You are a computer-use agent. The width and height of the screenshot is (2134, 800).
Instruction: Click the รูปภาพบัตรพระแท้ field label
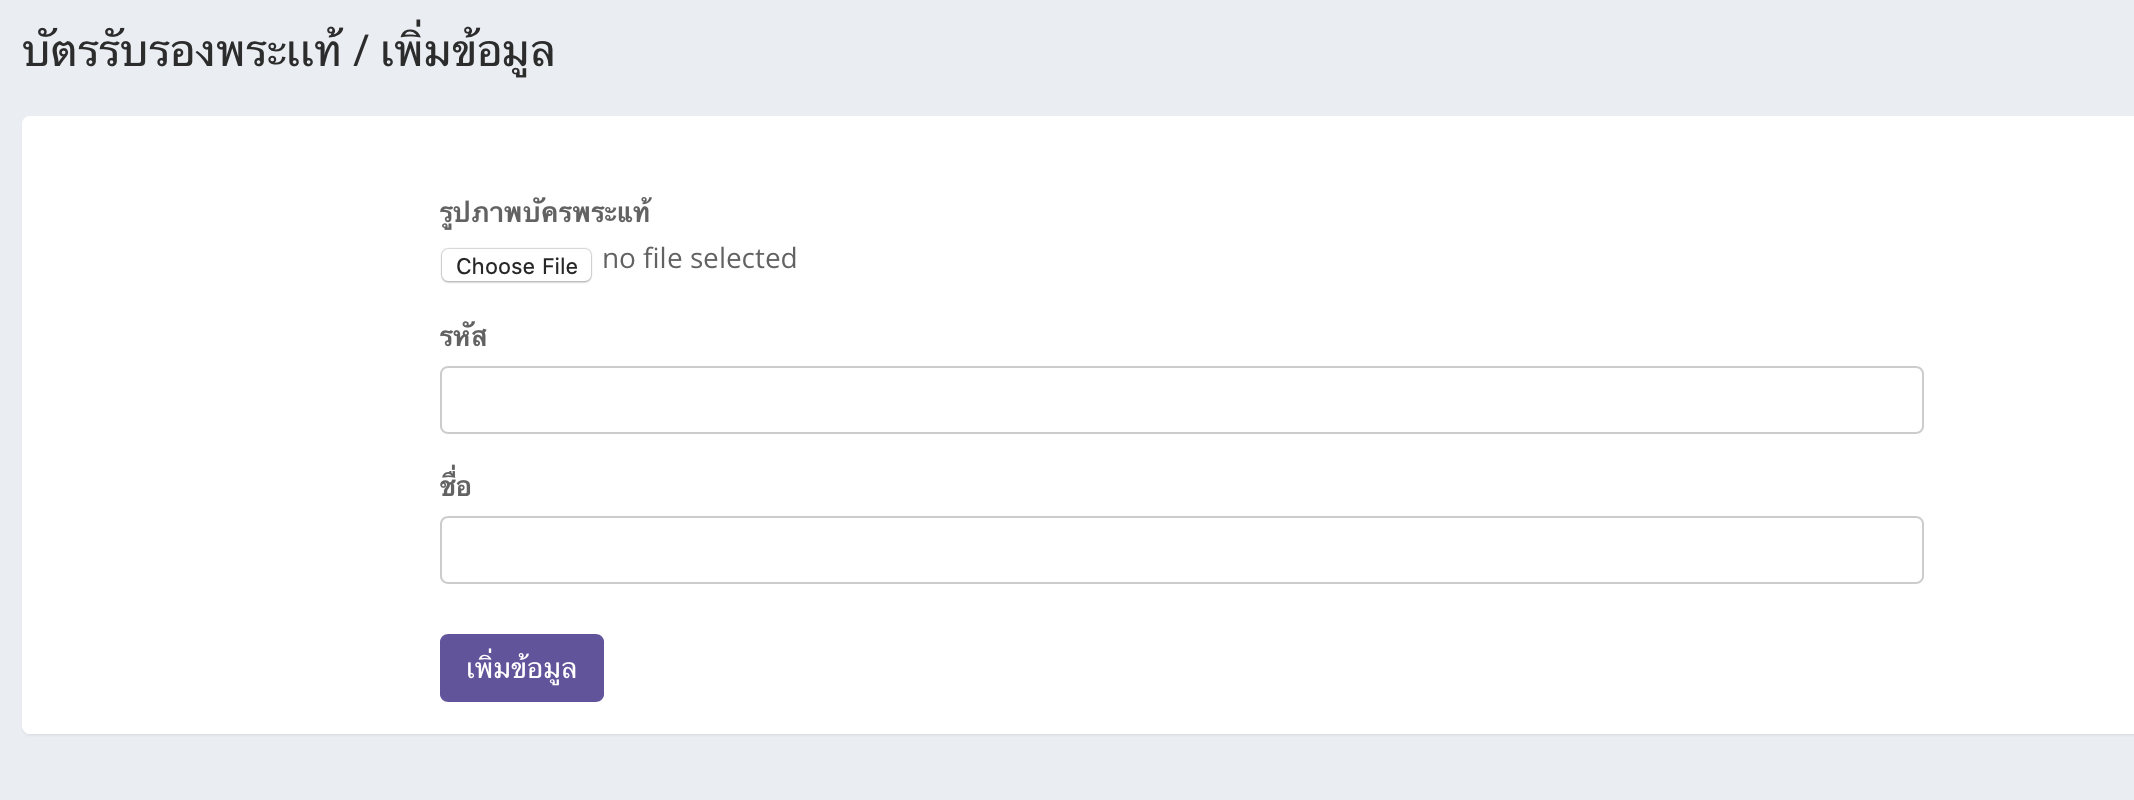click(545, 212)
